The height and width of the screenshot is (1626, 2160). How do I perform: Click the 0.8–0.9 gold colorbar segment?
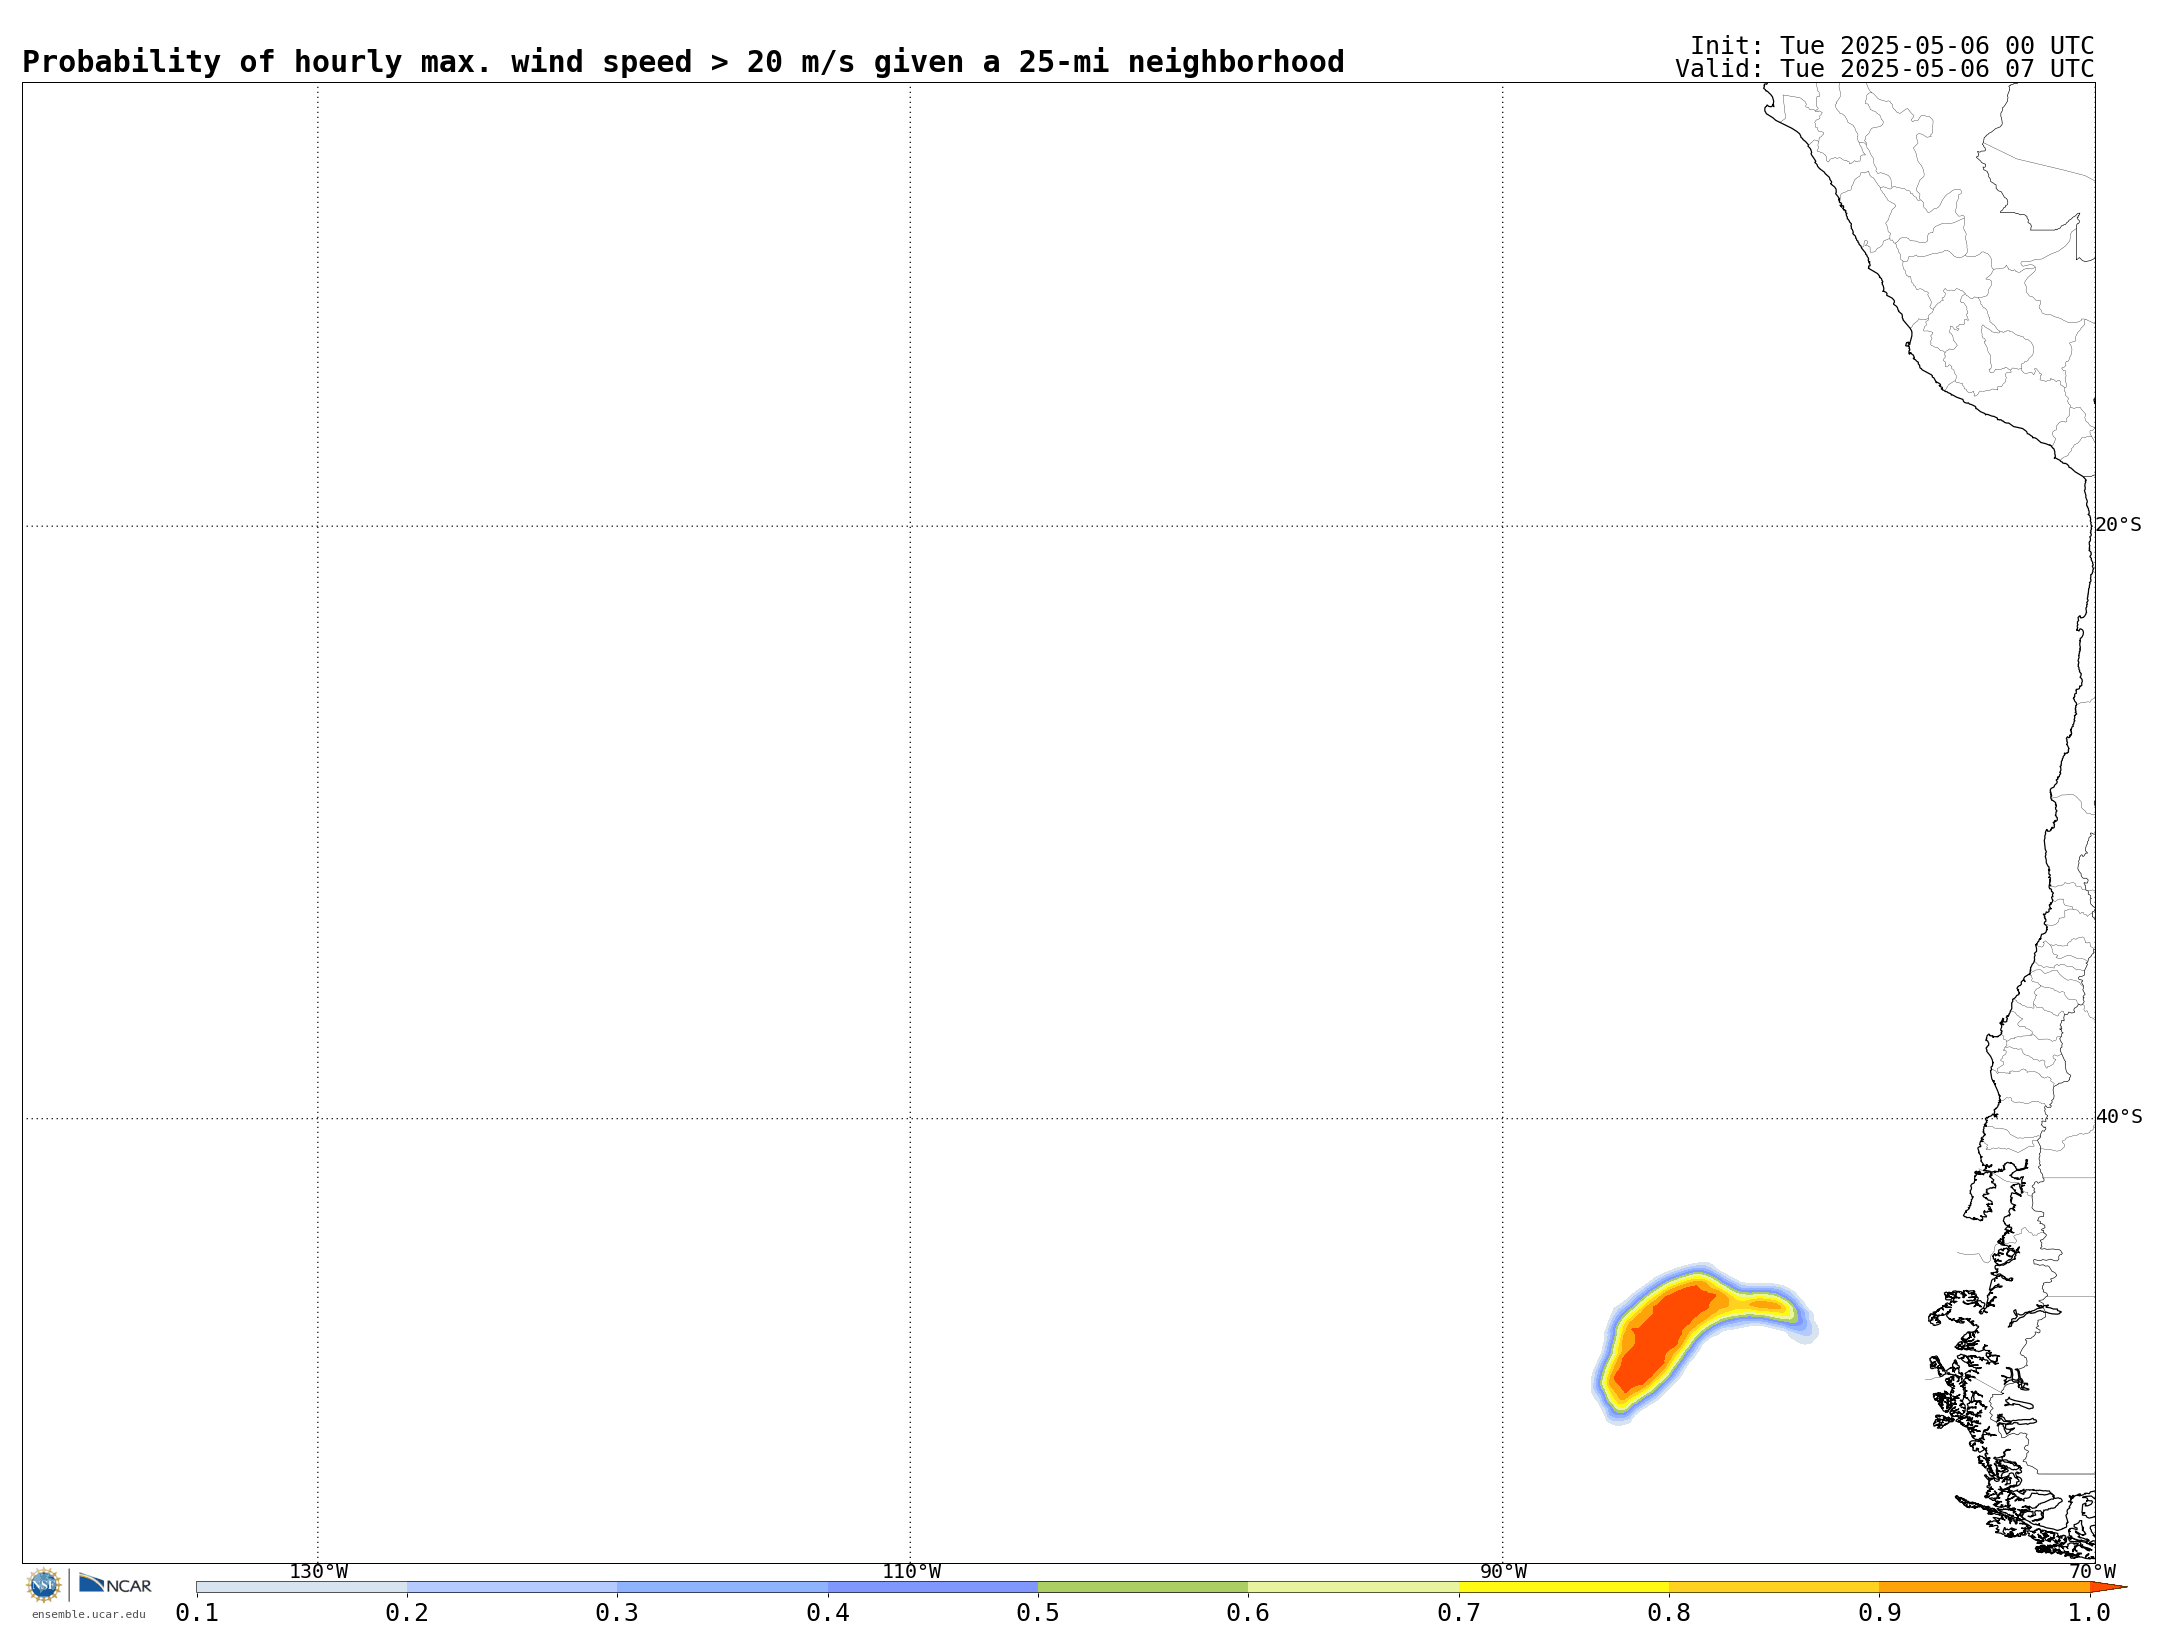pyautogui.click(x=1774, y=1587)
